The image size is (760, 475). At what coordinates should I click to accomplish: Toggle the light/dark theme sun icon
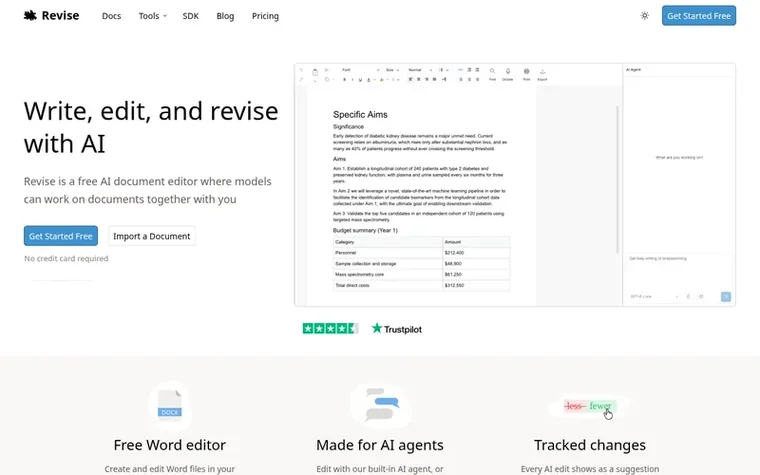645,16
